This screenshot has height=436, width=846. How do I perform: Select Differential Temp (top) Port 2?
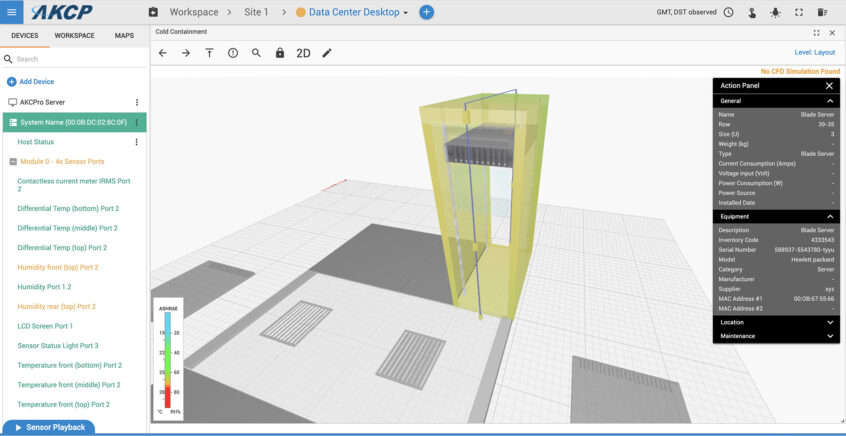pyautogui.click(x=62, y=248)
